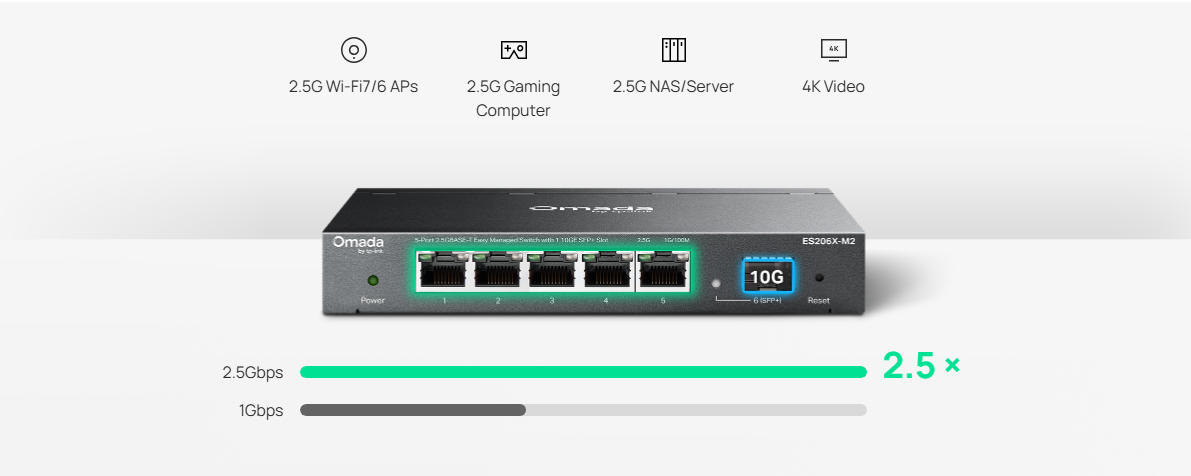Click the 4K Video label
Viewport: 1191px width, 476px height.
point(833,87)
